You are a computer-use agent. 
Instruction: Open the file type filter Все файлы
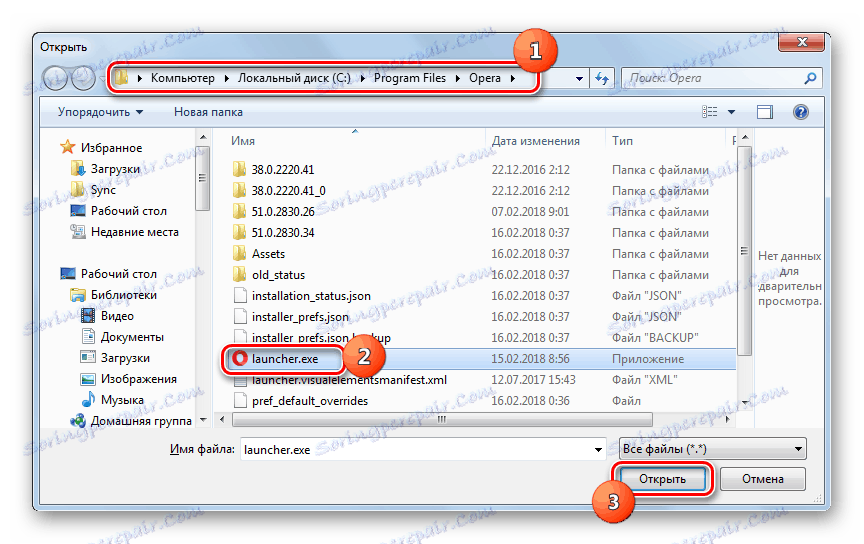point(712,449)
